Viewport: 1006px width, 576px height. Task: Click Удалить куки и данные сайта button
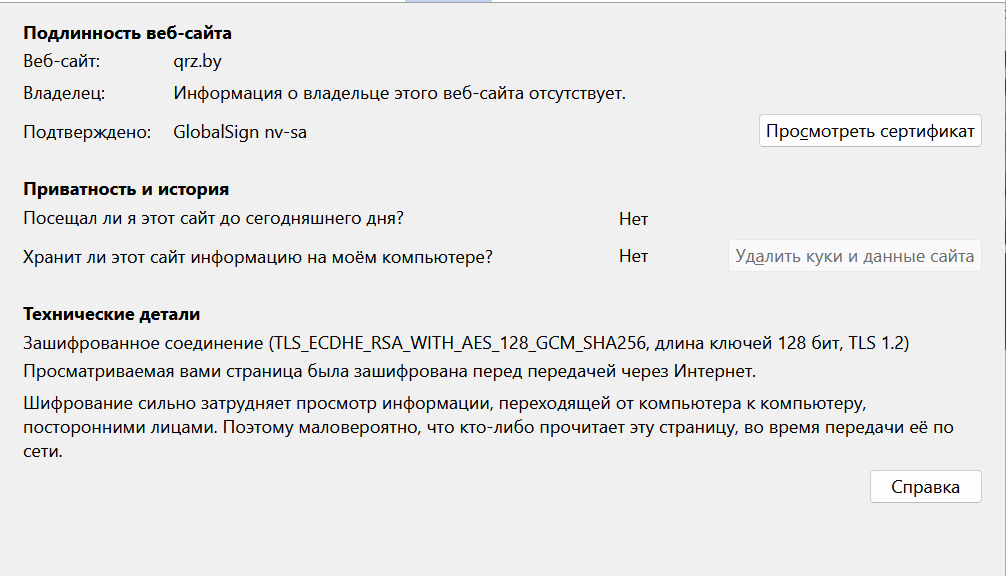point(854,256)
